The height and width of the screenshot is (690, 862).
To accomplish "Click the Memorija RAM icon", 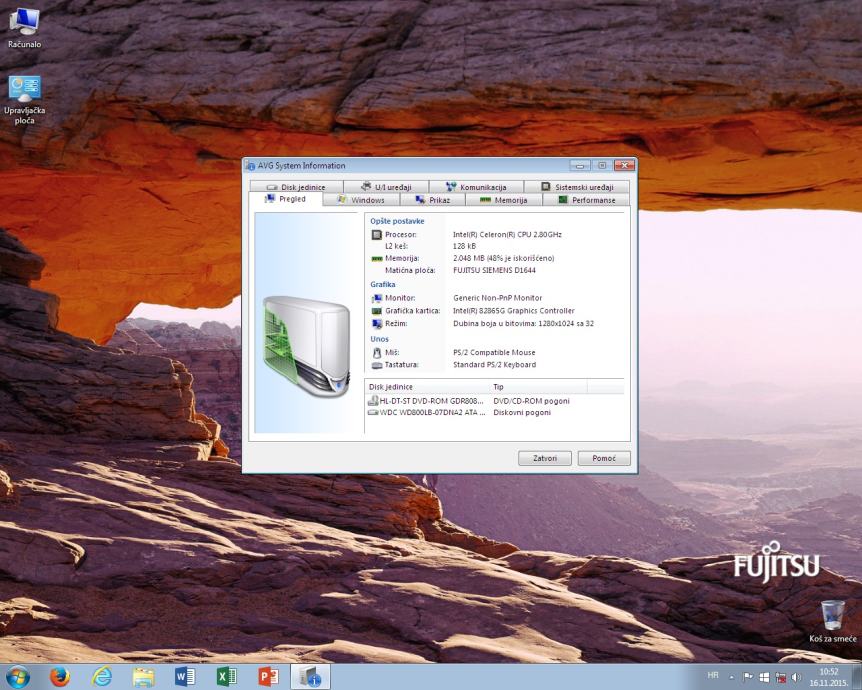I will [377, 258].
